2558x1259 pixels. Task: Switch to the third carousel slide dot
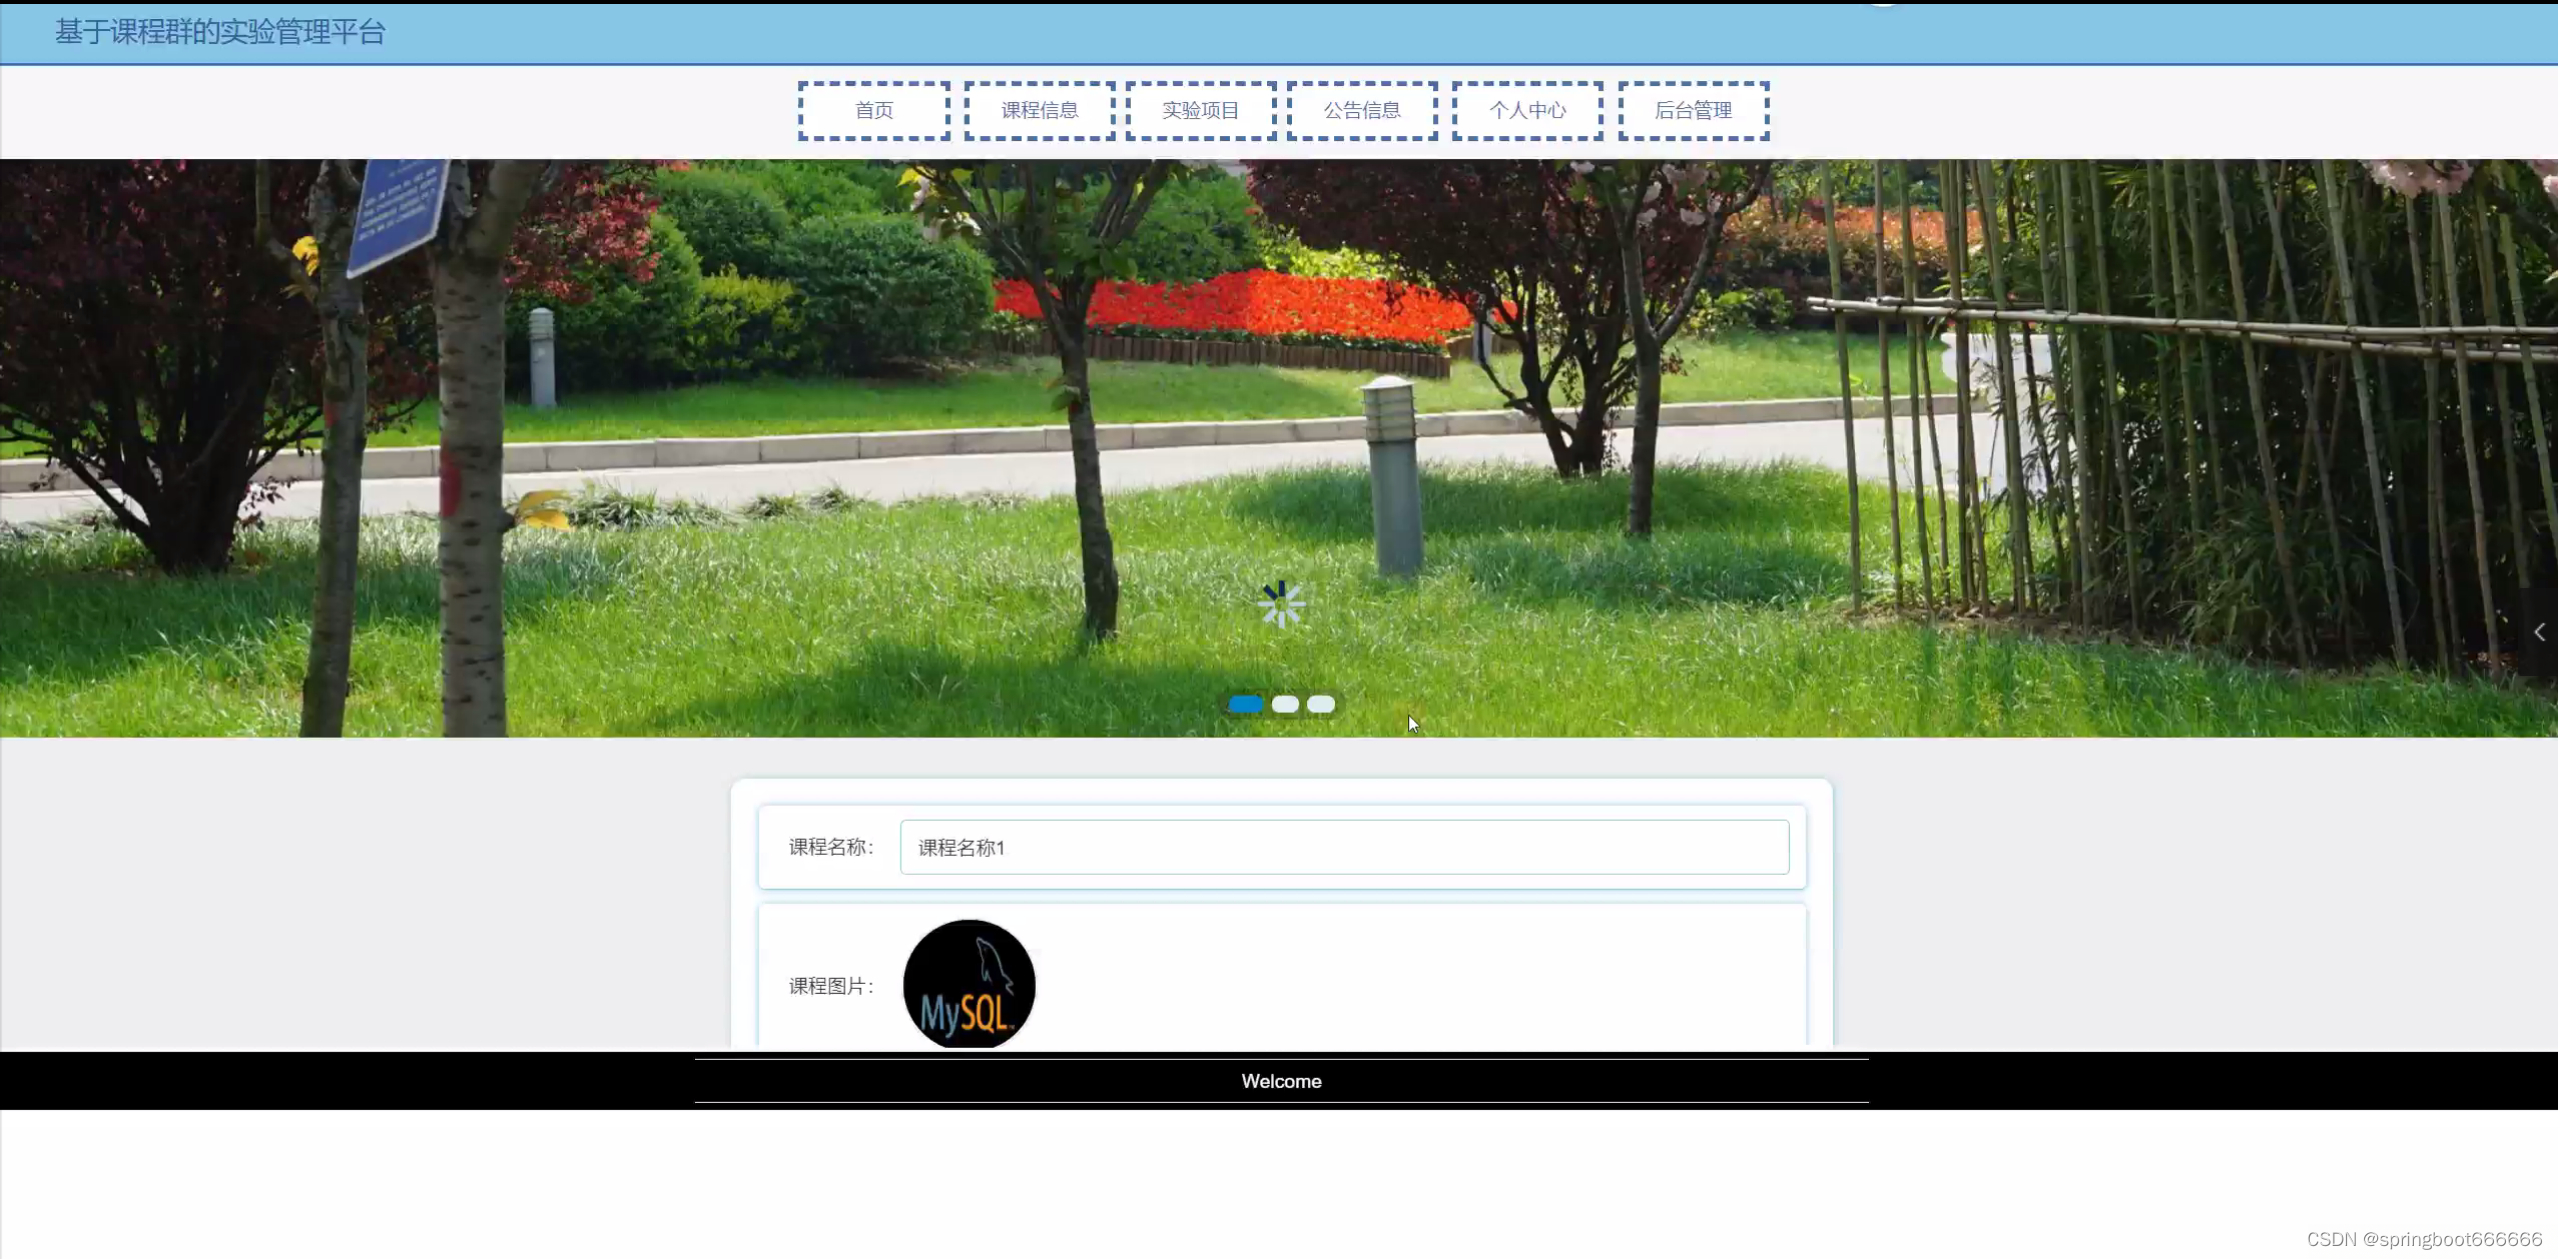click(x=1321, y=704)
